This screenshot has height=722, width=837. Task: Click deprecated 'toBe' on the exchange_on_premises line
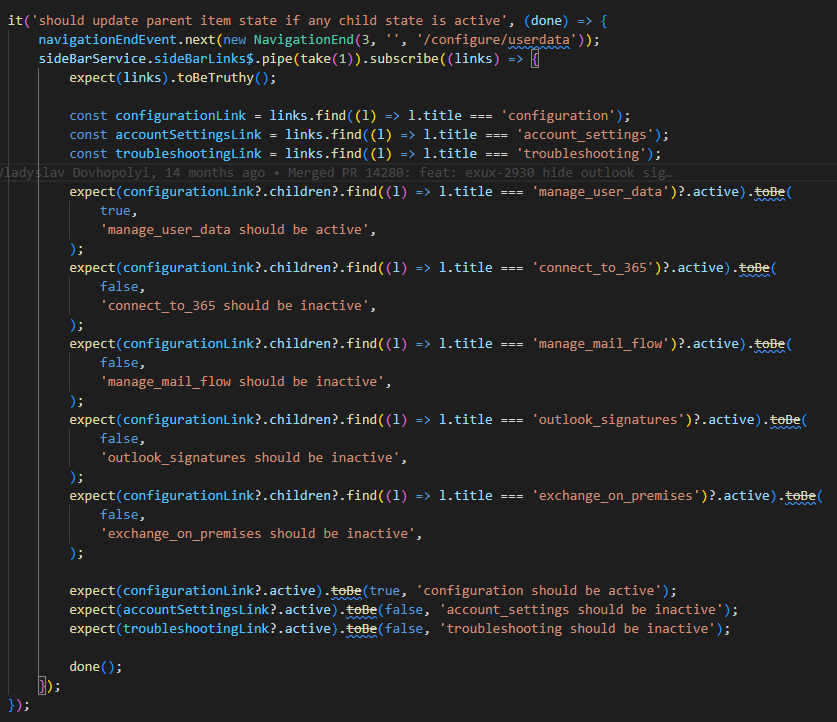pyautogui.click(x=800, y=496)
